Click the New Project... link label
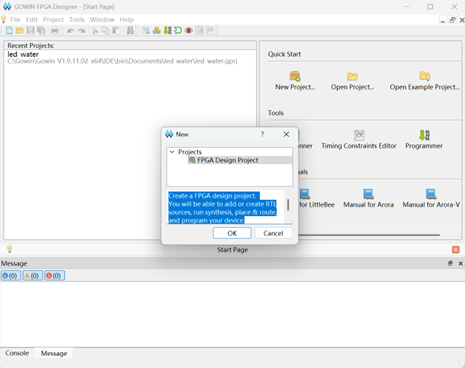The height and width of the screenshot is (368, 465). tap(295, 87)
